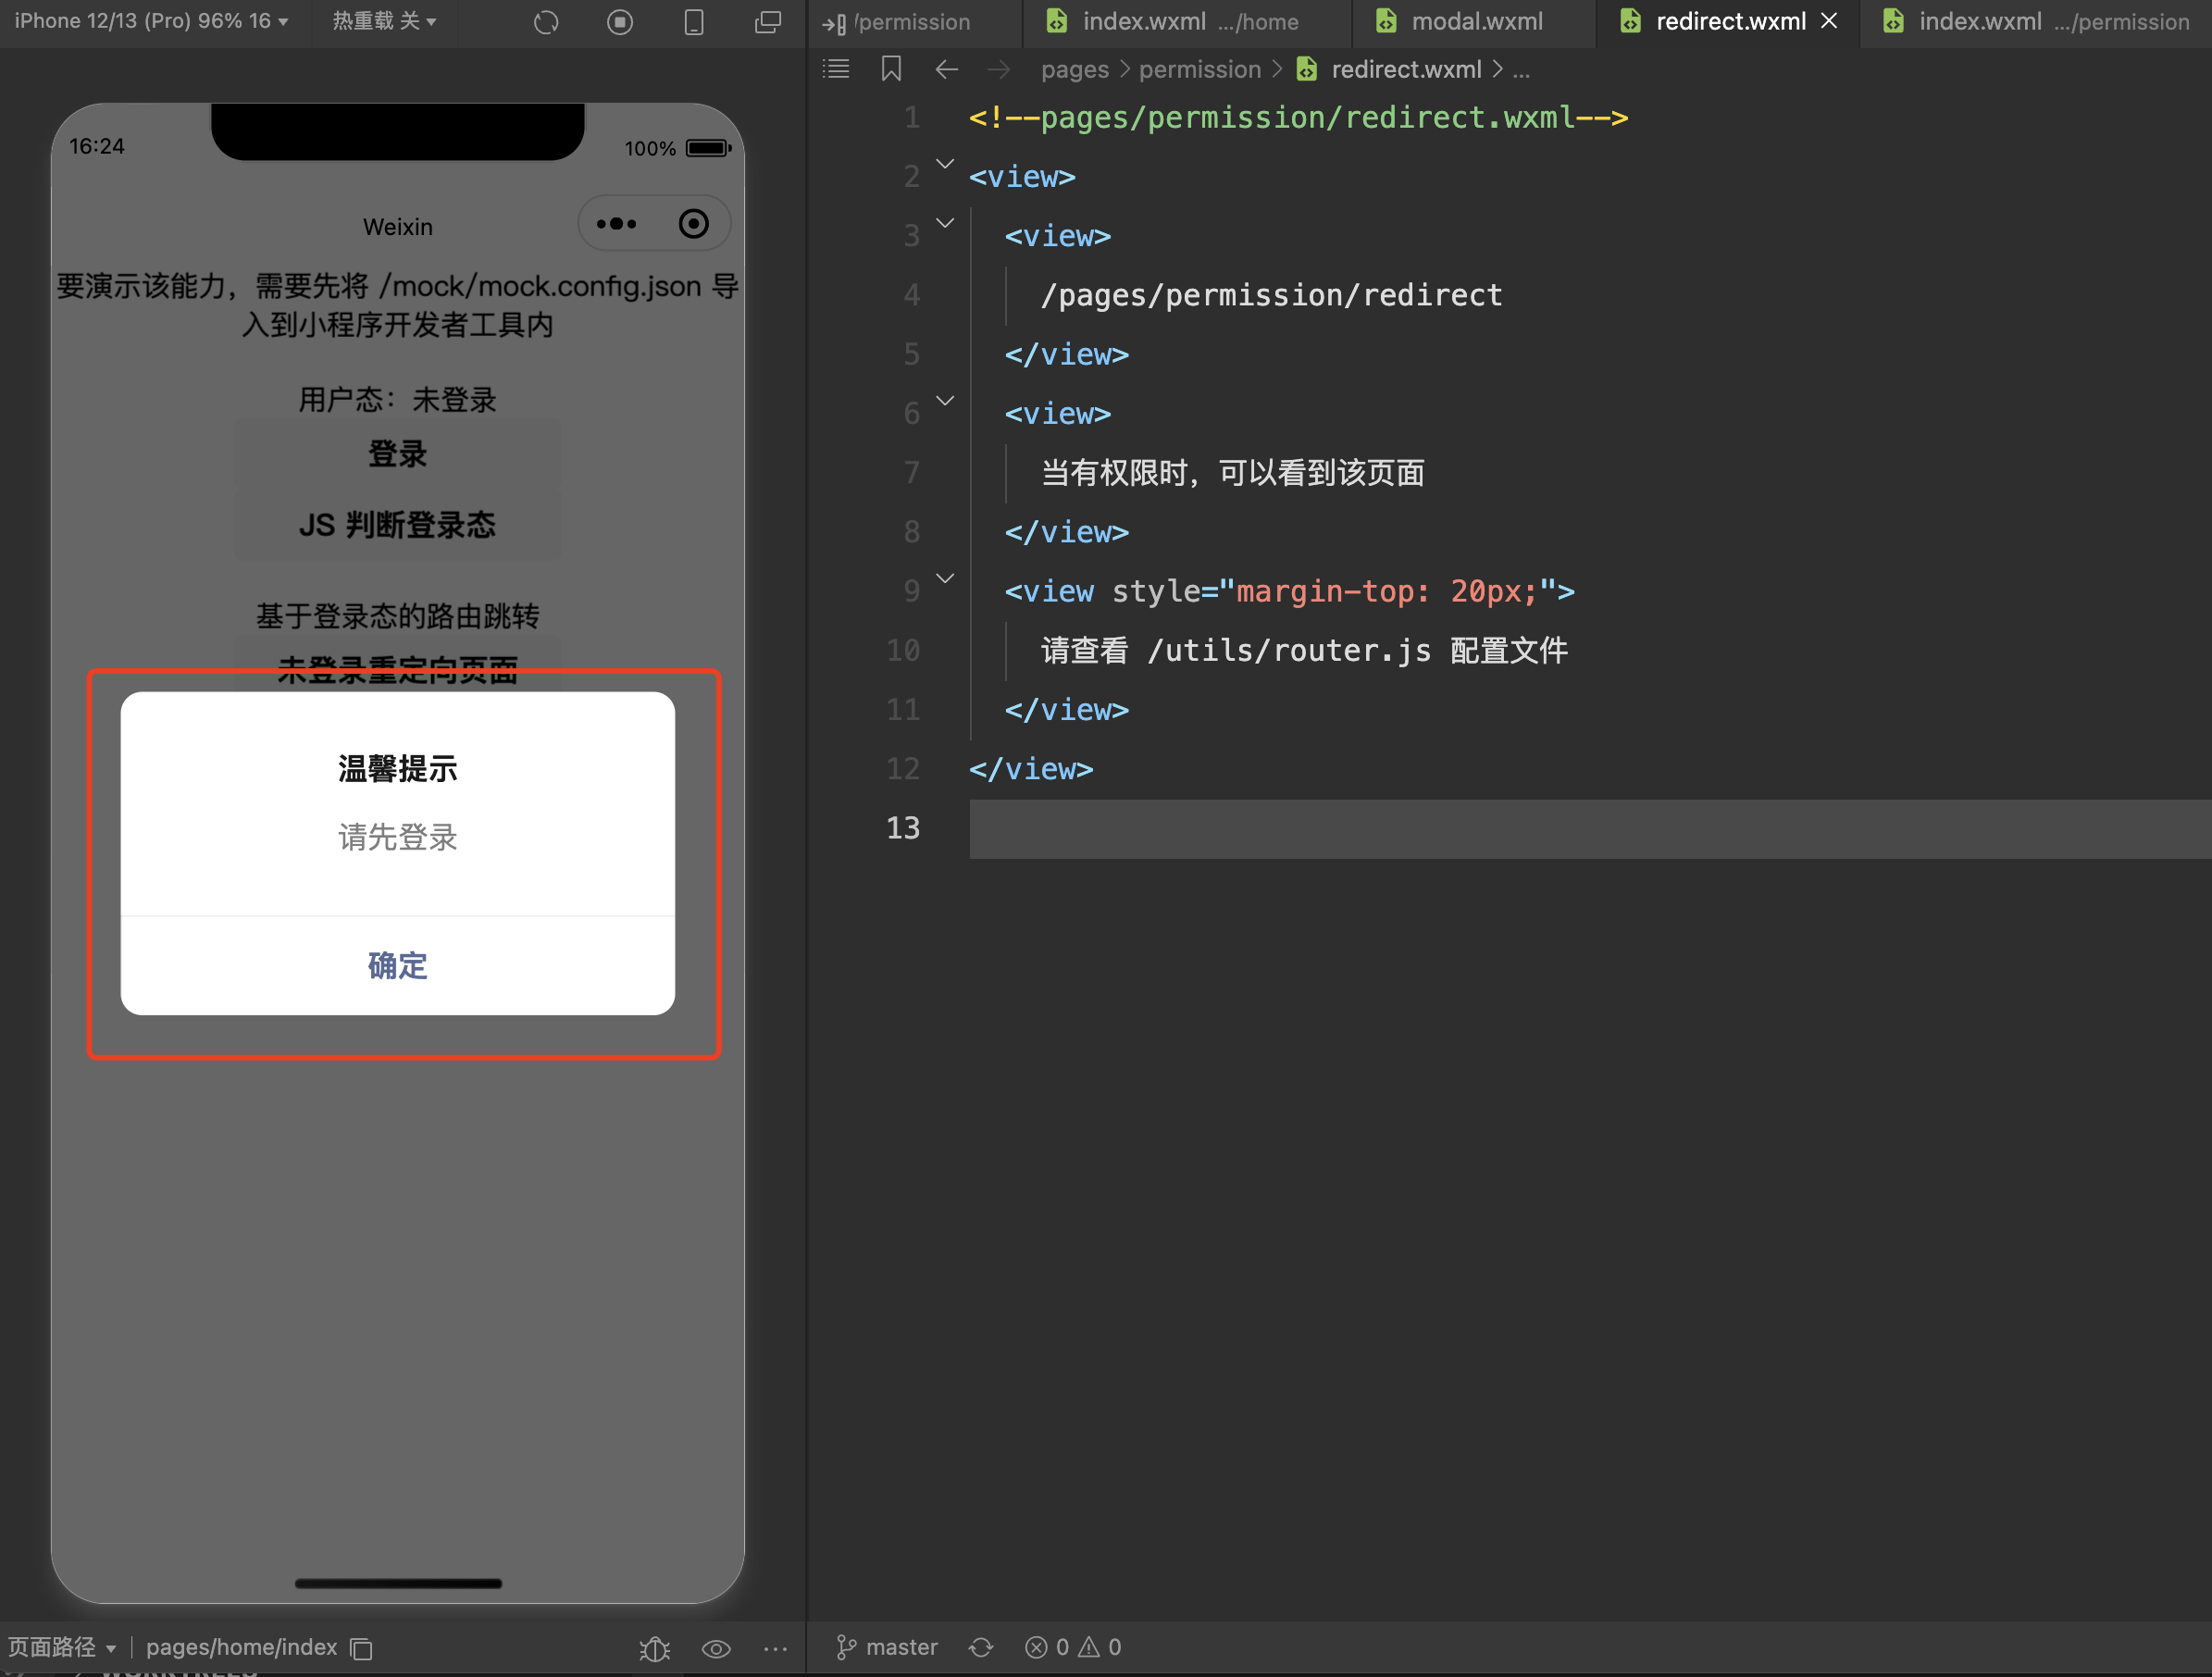Click line number 1 in gutter
2212x1677 pixels.
tap(911, 118)
